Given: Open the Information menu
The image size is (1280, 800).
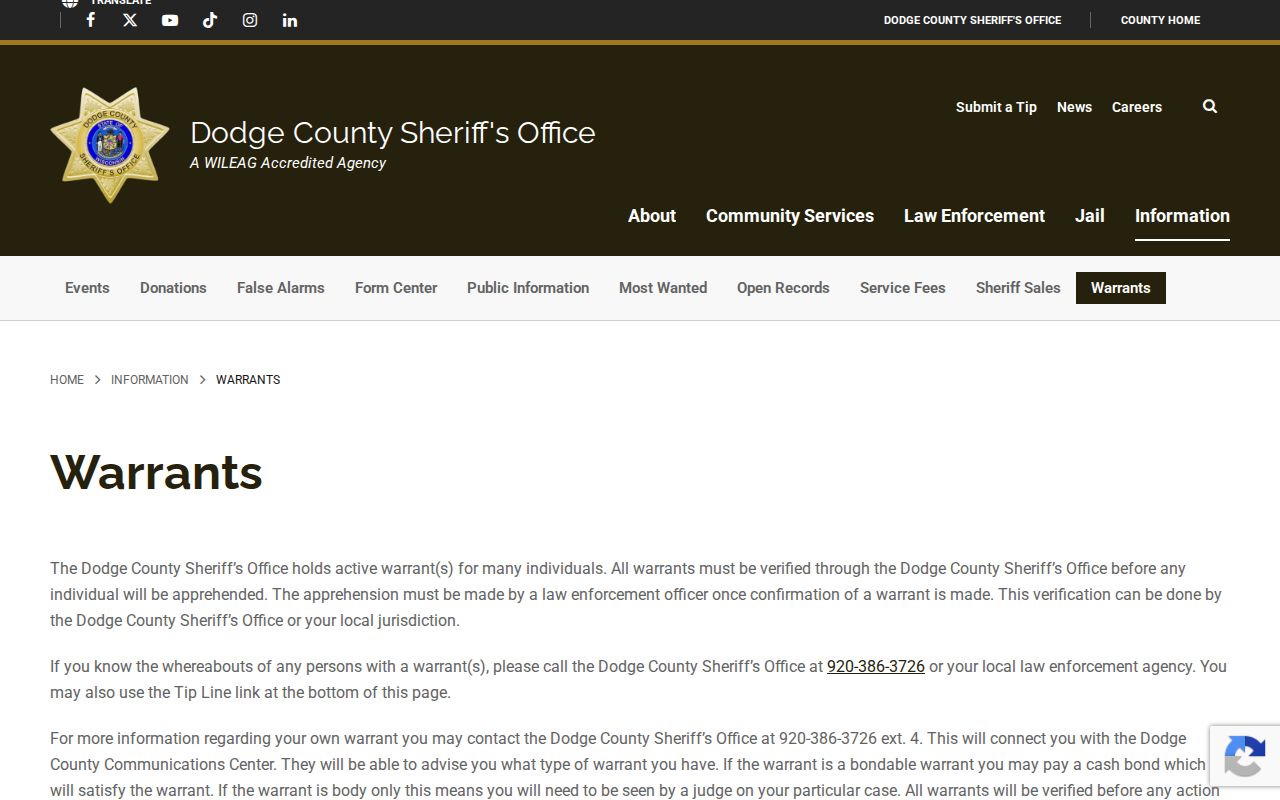Looking at the screenshot, I should (1182, 216).
